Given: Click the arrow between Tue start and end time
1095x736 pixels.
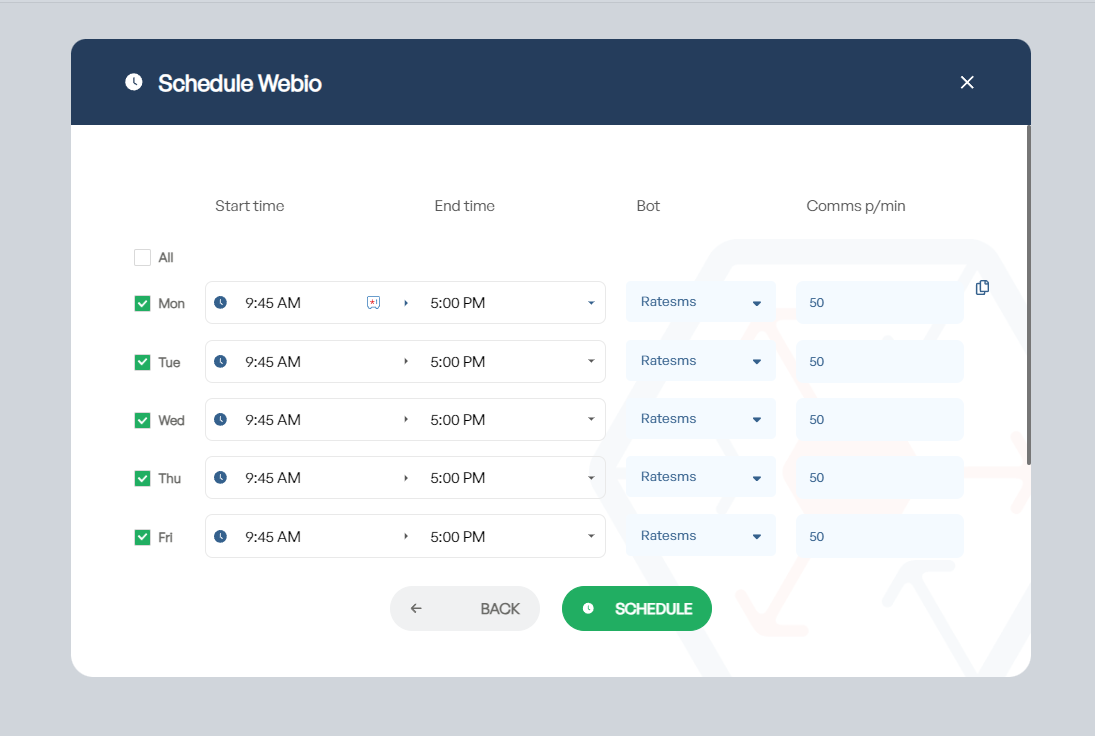Looking at the screenshot, I should (x=406, y=361).
